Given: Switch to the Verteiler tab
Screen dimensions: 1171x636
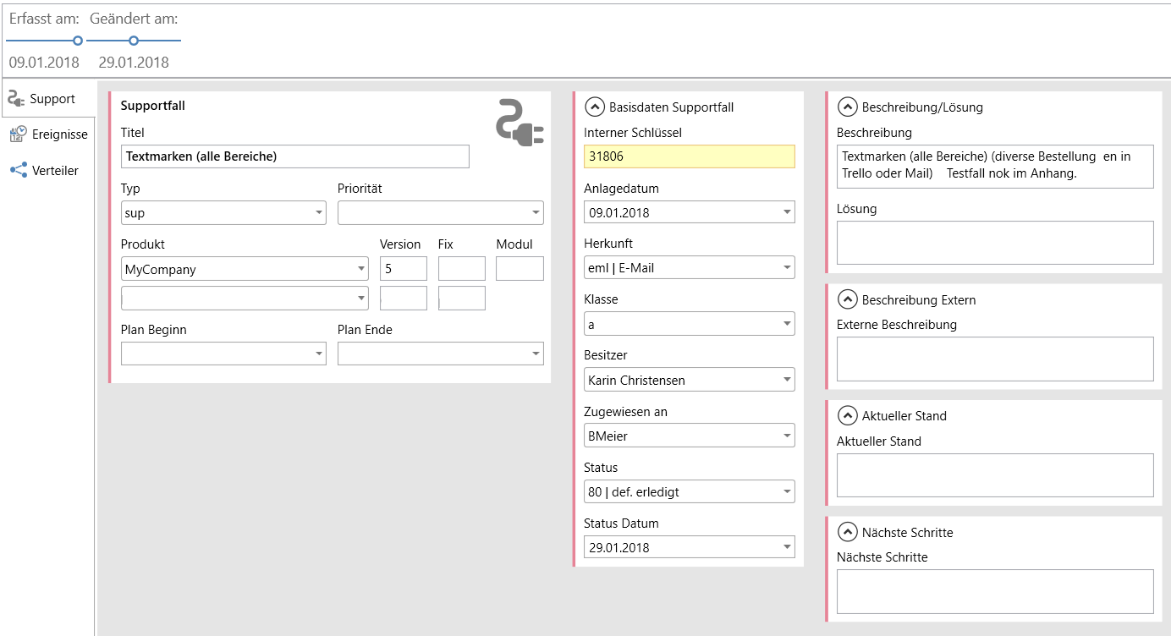Looking at the screenshot, I should 55,170.
